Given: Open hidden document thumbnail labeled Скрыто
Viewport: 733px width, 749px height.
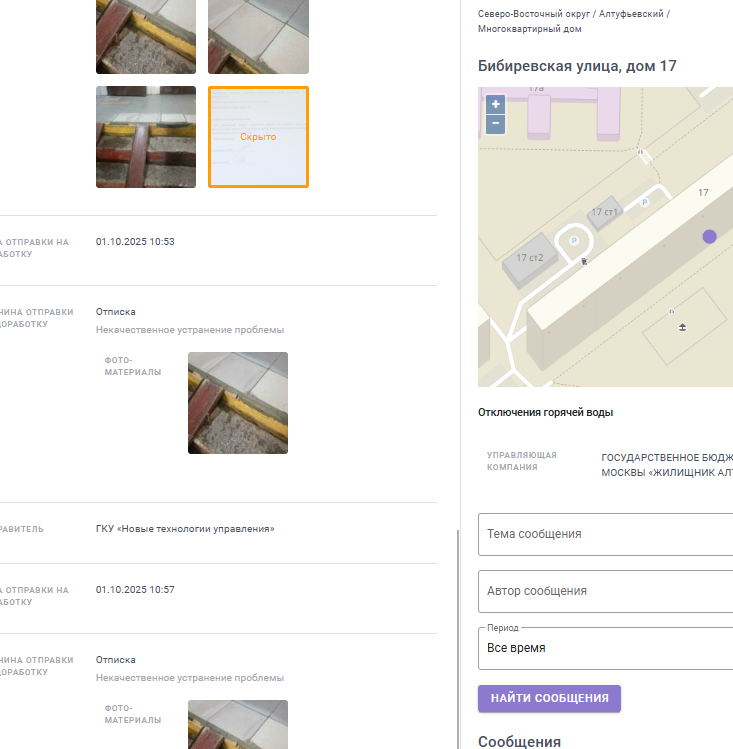Looking at the screenshot, I should 258,137.
